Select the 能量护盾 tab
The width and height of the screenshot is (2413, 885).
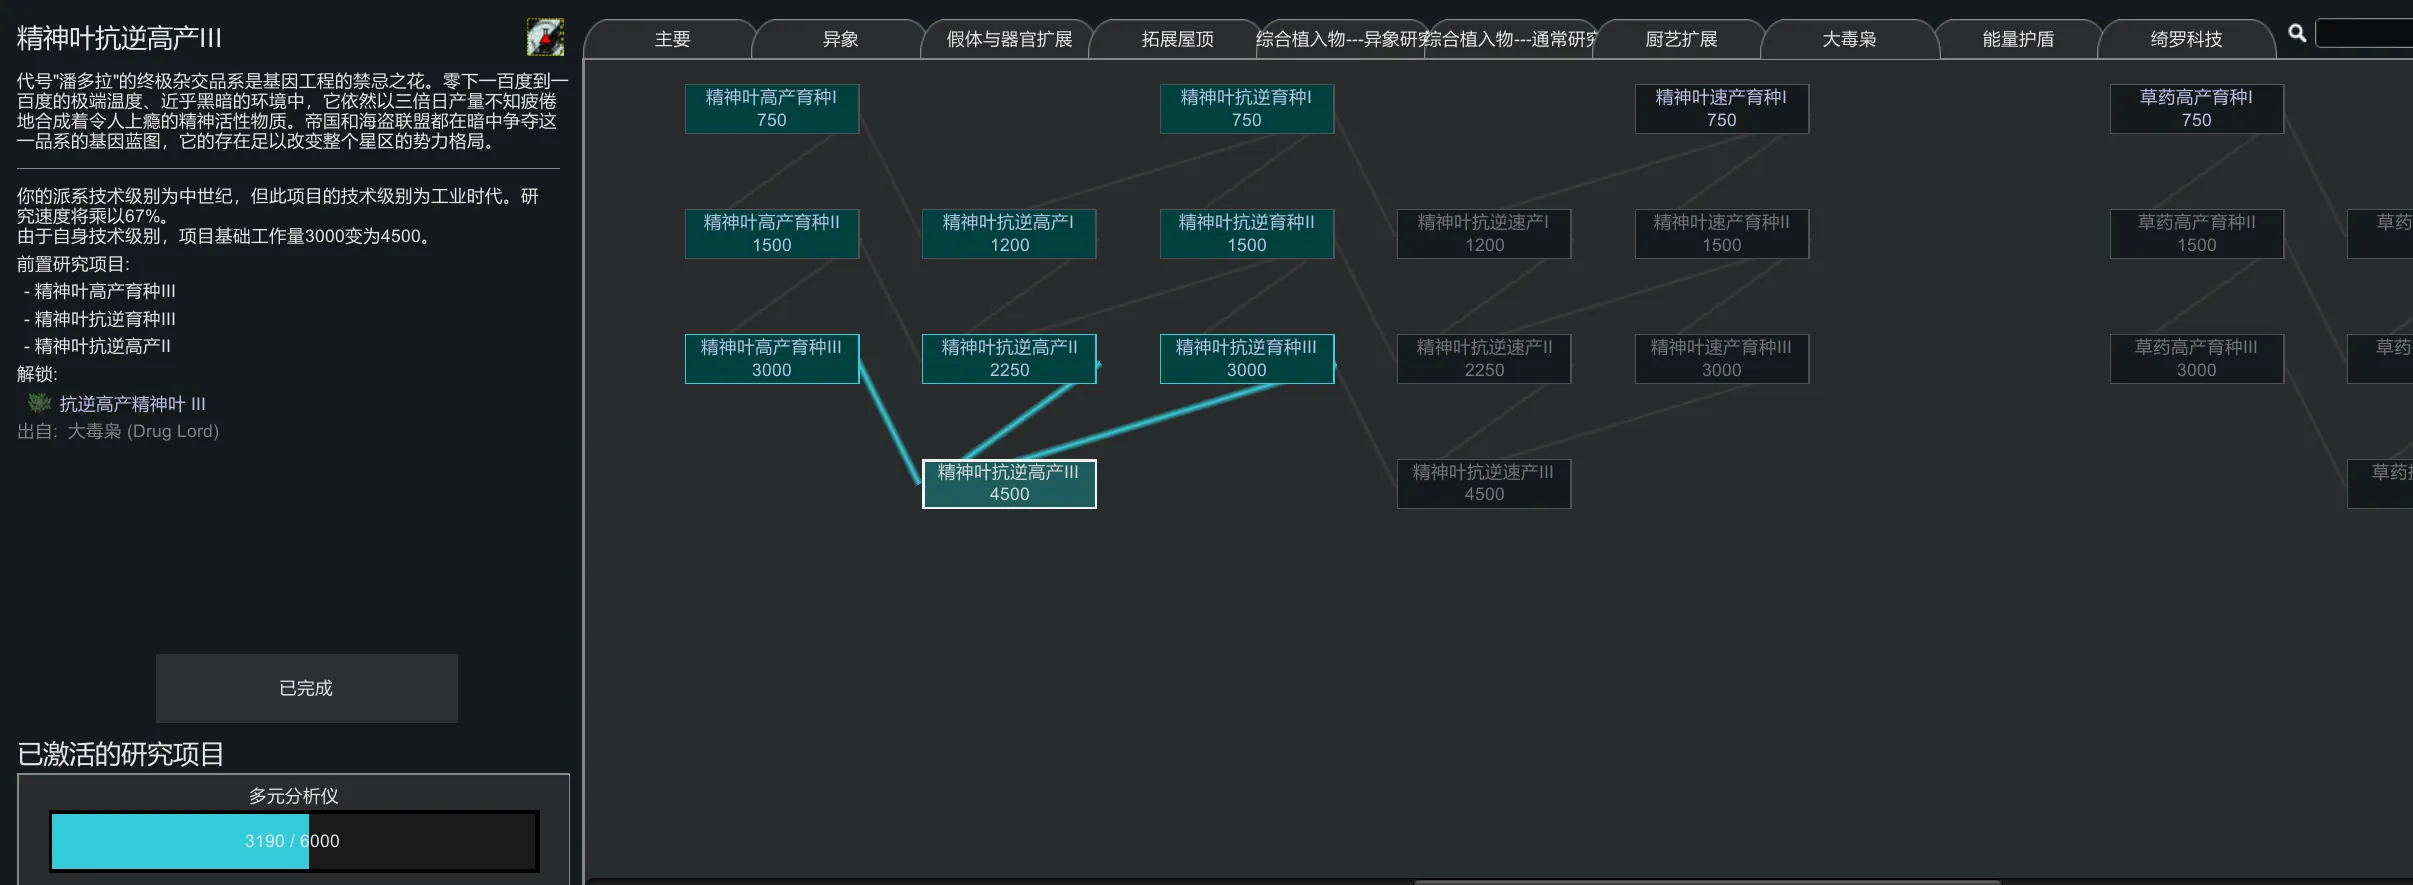click(x=2017, y=39)
